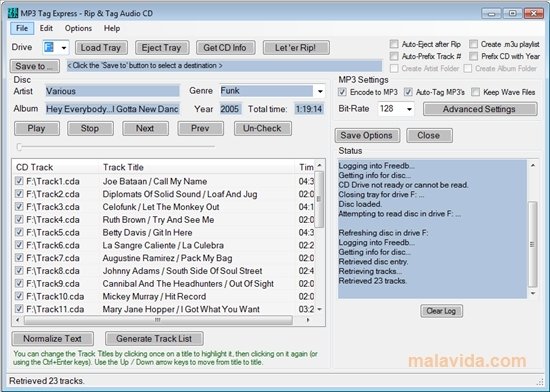The height and width of the screenshot is (392, 550).
Task: Enable Create .m3u playlist checkbox
Action: 473,44
